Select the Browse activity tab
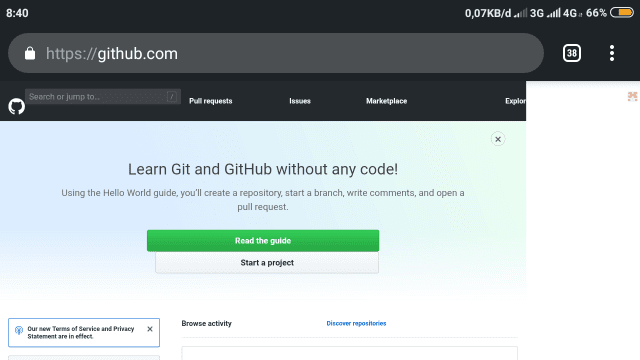Viewport: 640px width, 360px height. pos(207,323)
